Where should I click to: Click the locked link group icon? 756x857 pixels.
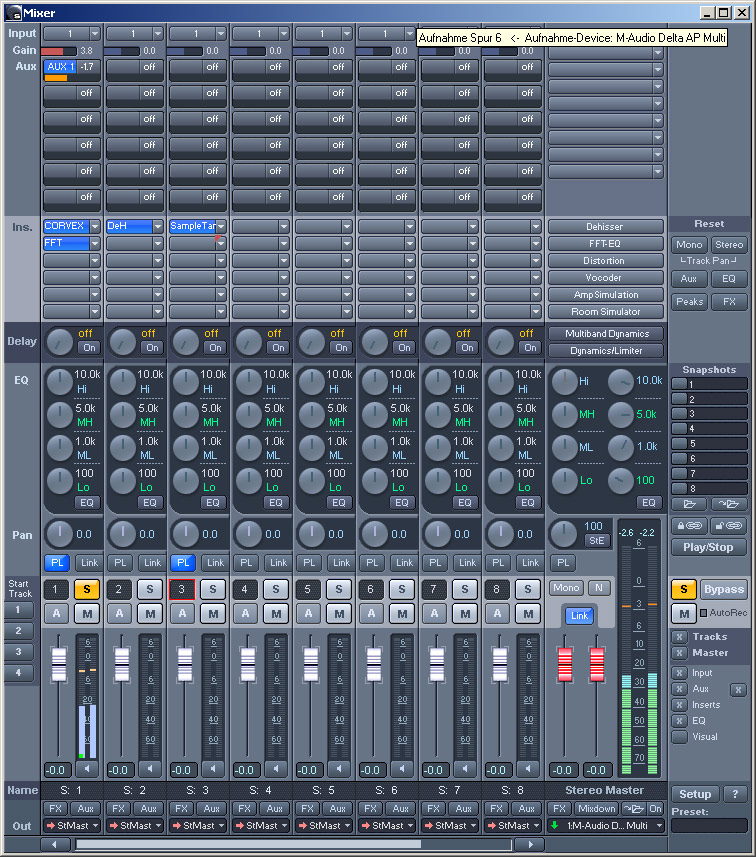[x=689, y=525]
